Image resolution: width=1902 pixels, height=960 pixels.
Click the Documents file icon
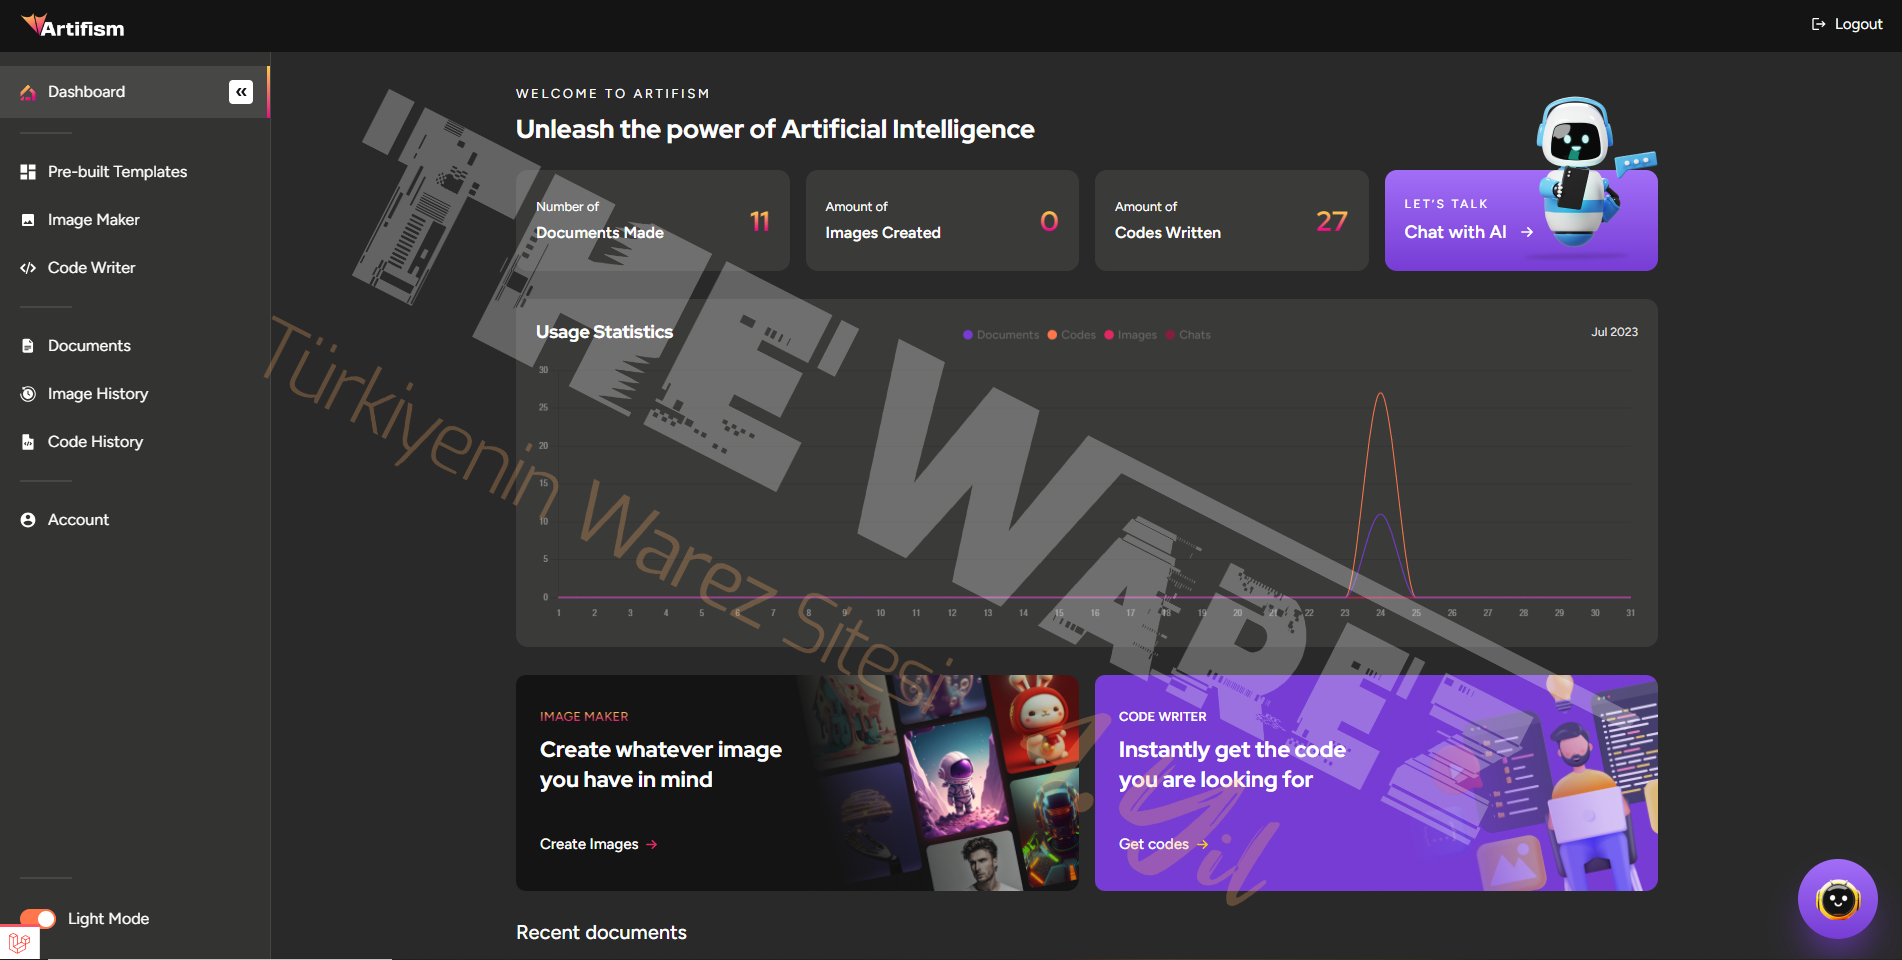(x=28, y=346)
